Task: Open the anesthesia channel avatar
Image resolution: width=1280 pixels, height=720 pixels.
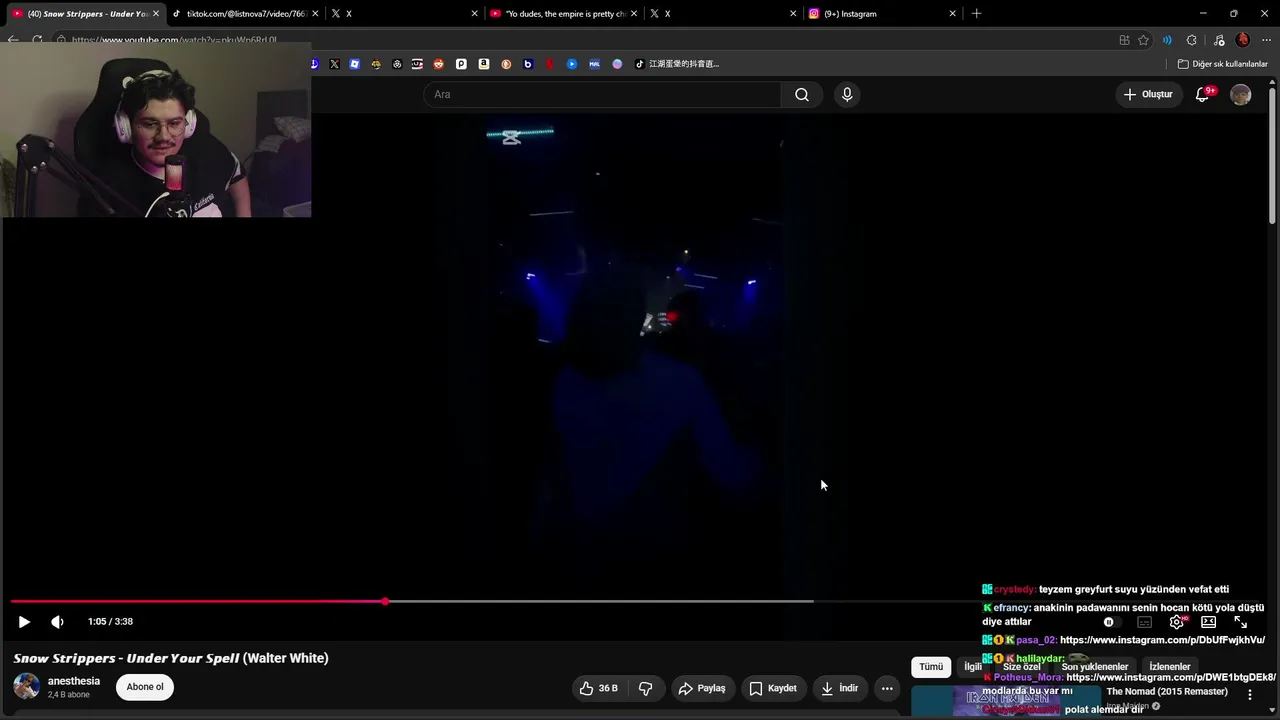Action: click(x=27, y=687)
